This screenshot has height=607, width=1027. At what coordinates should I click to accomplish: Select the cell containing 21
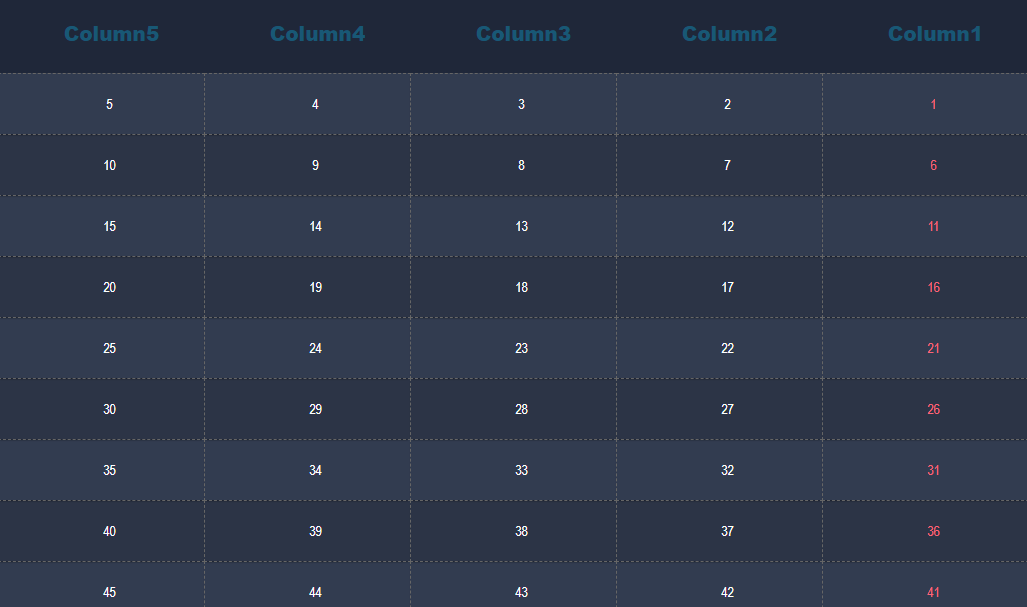pos(933,348)
